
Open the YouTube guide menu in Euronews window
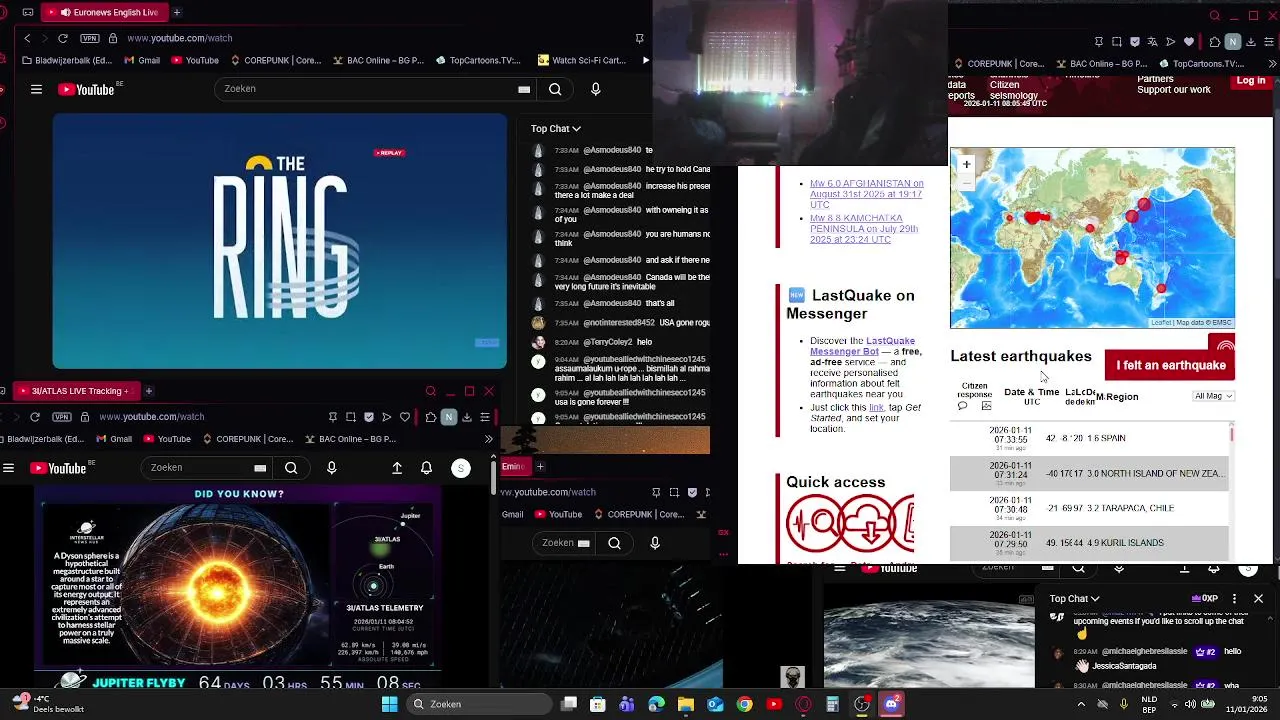pyautogui.click(x=36, y=89)
